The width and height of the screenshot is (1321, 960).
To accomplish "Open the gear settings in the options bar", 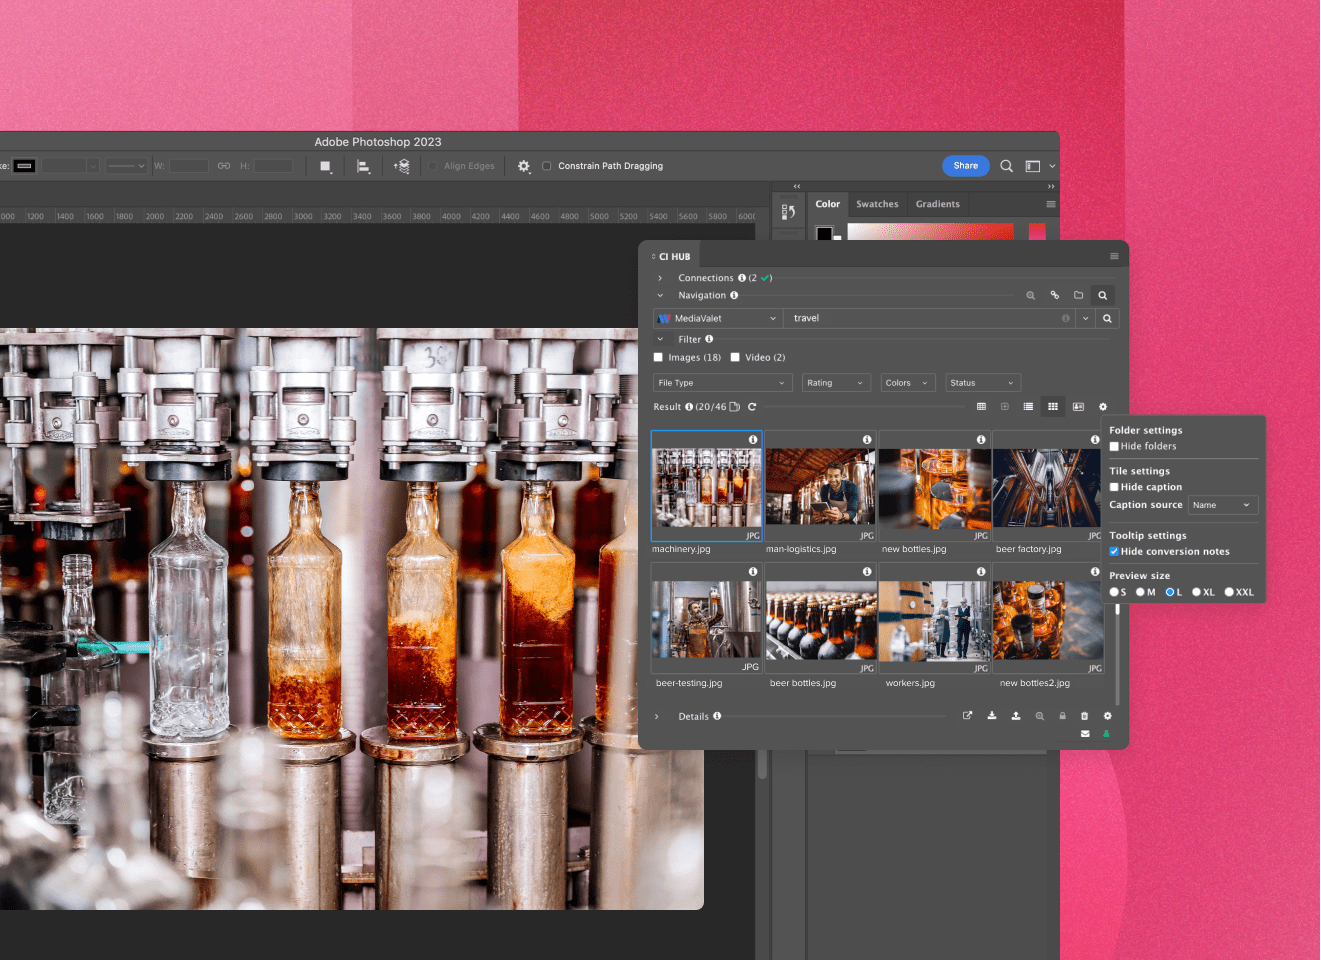I will click(524, 166).
